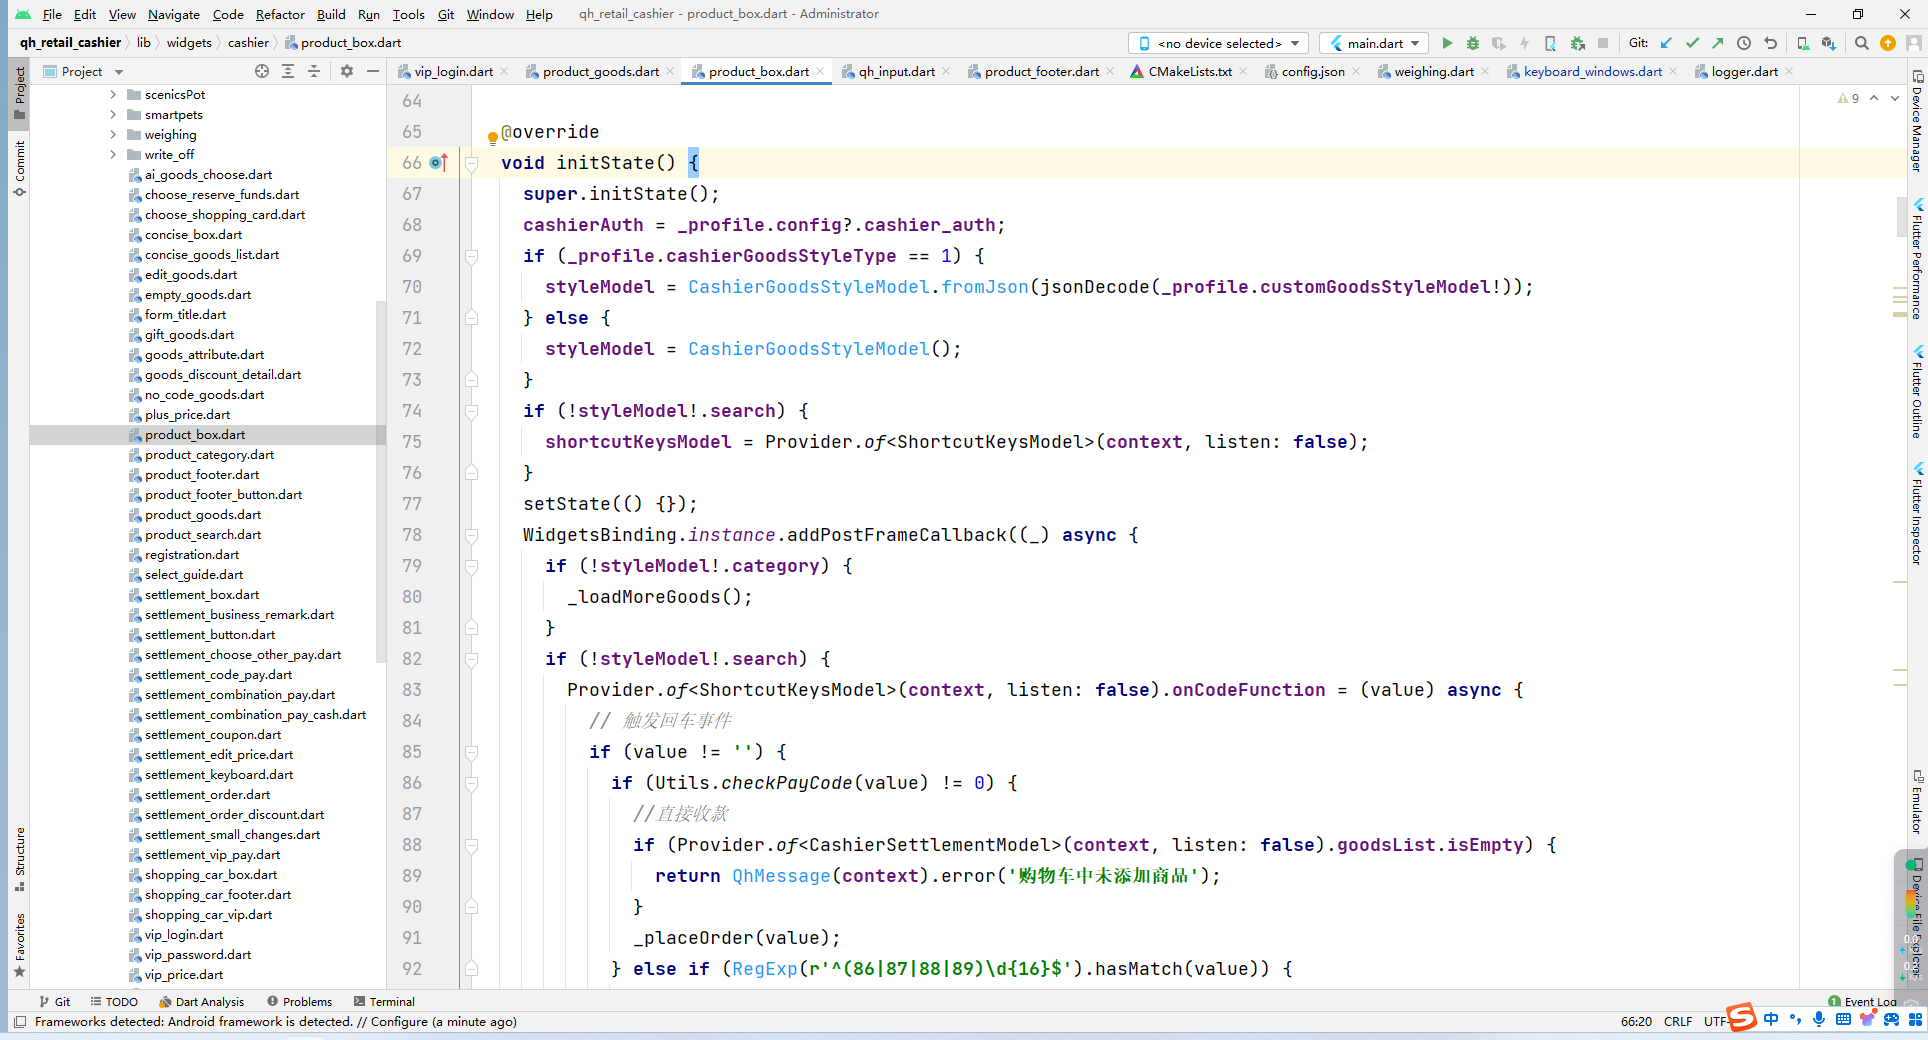The image size is (1928, 1040).
Task: Start debugging with the bug icon
Action: [x=1472, y=43]
